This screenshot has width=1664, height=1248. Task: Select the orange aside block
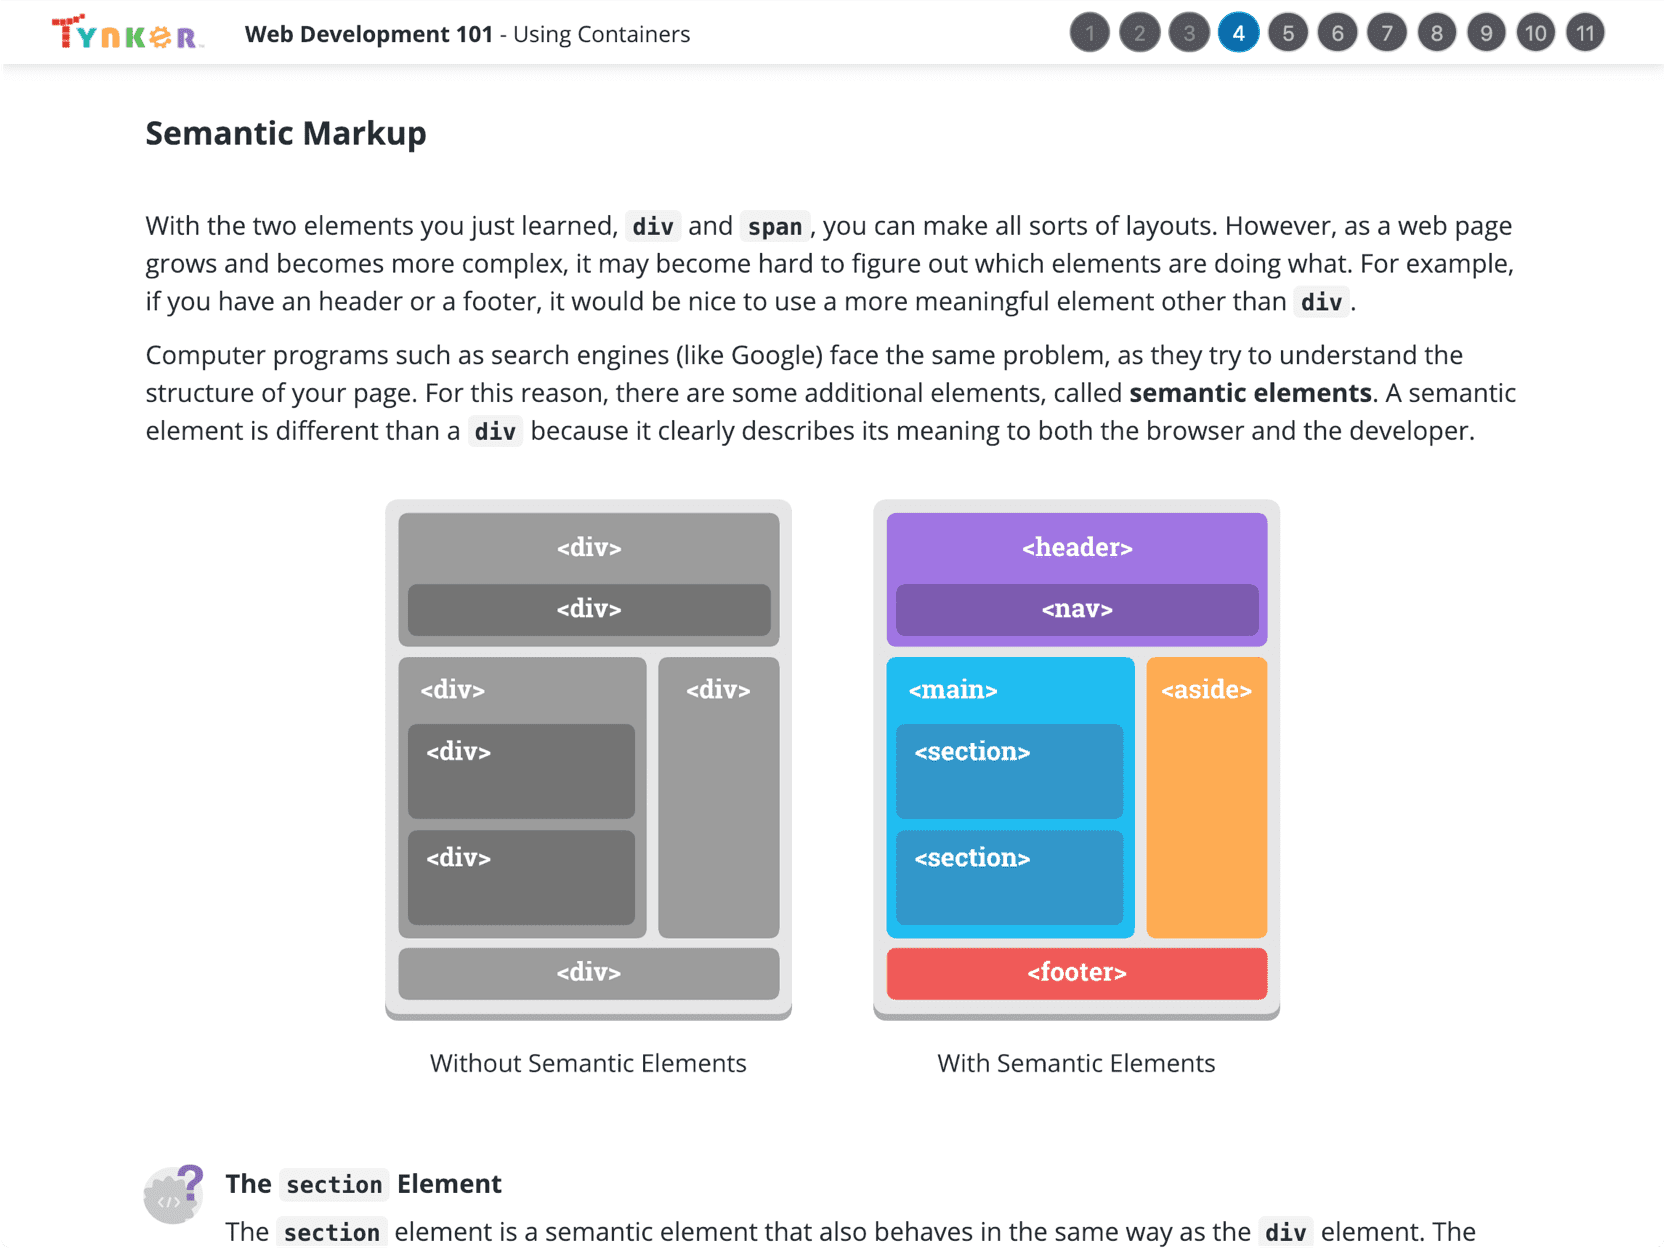tap(1207, 797)
